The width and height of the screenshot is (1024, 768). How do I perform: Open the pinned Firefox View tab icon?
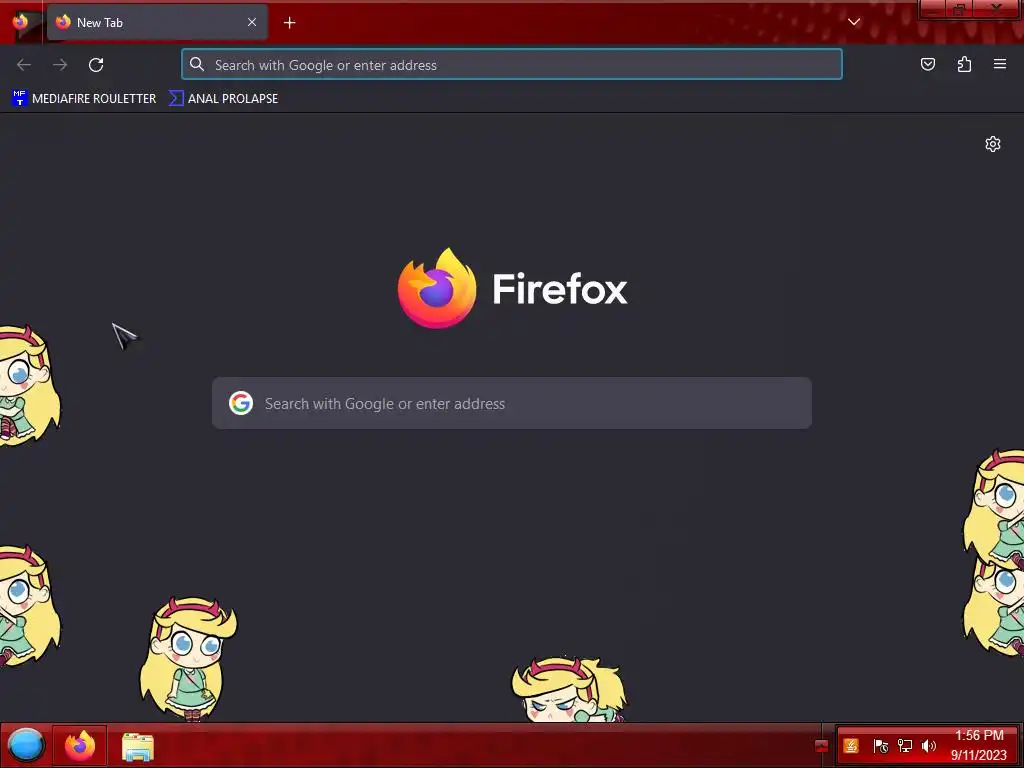coord(20,22)
